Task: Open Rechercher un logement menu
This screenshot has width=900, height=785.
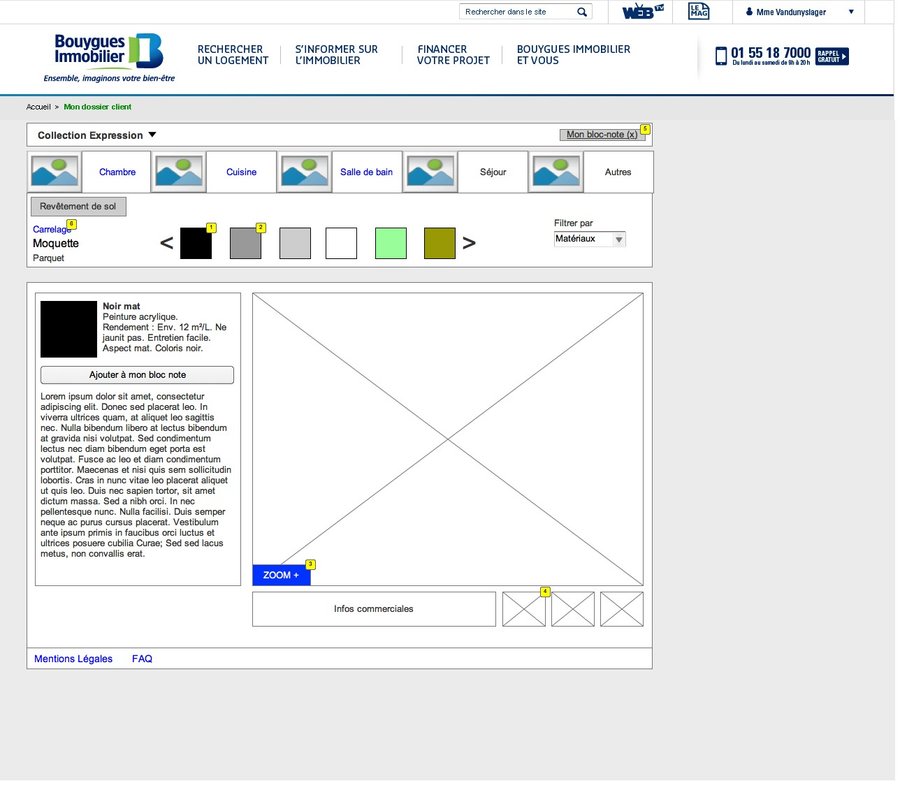Action: click(232, 55)
